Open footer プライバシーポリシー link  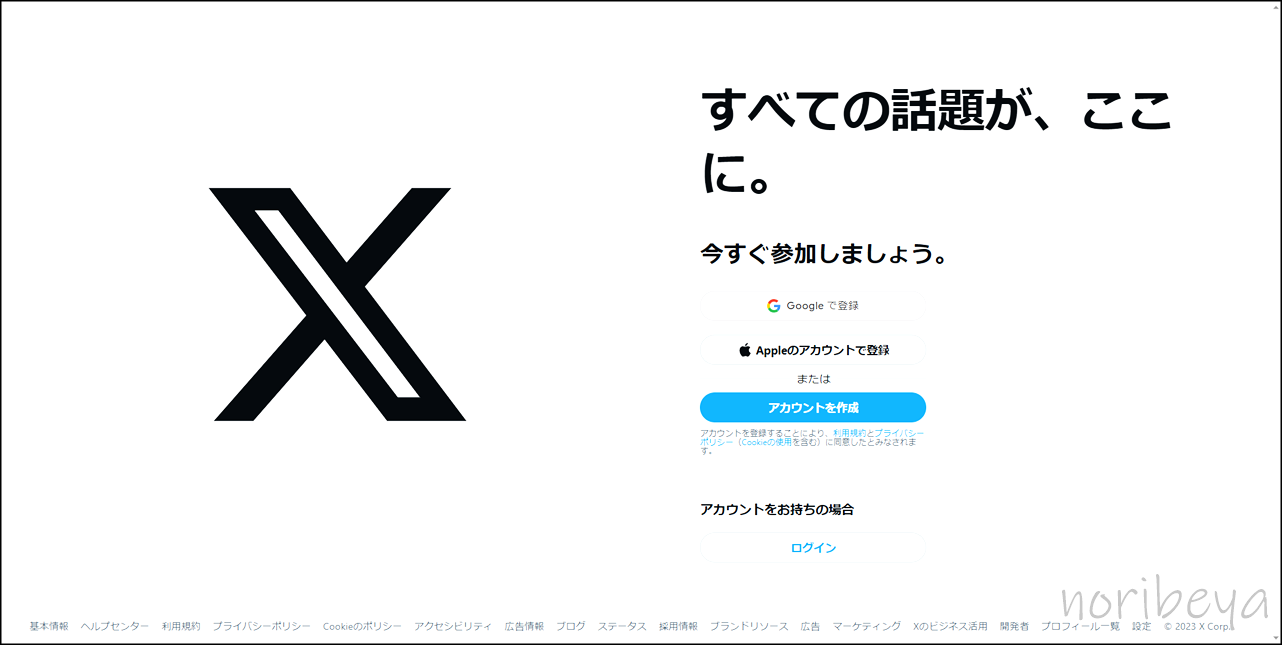[x=261, y=626]
